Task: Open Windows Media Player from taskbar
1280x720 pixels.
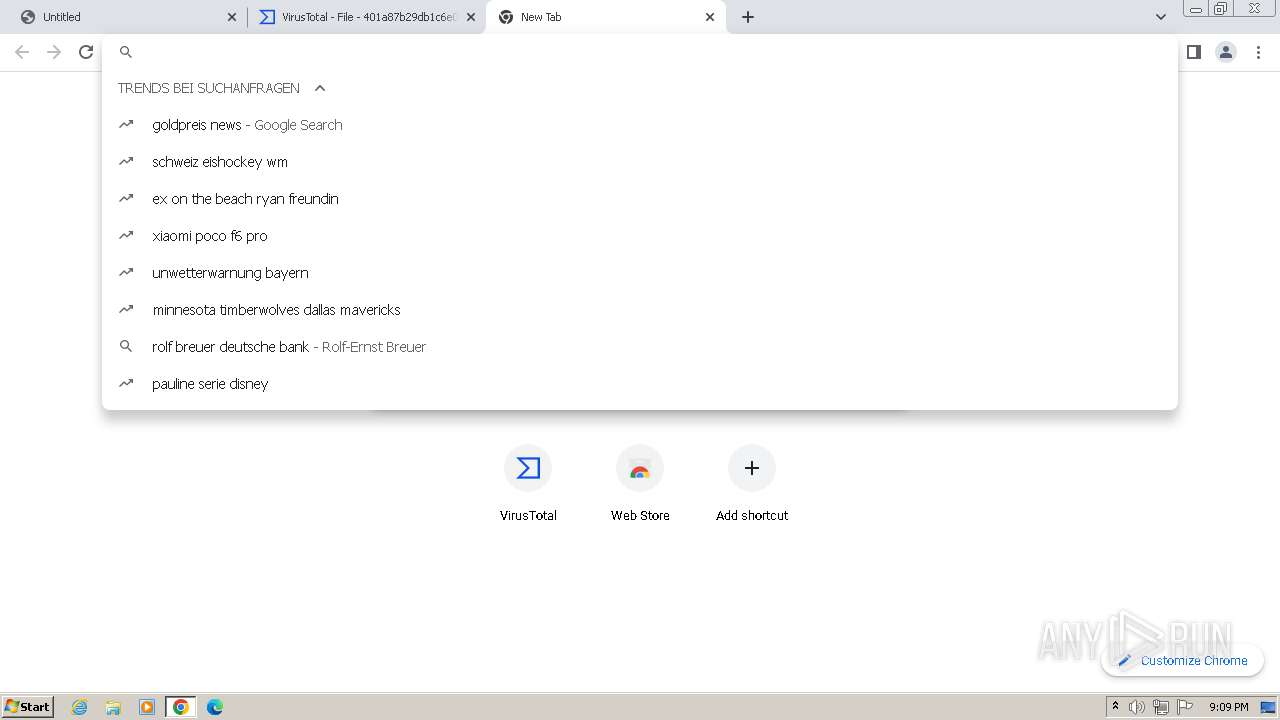Action: pyautogui.click(x=147, y=707)
